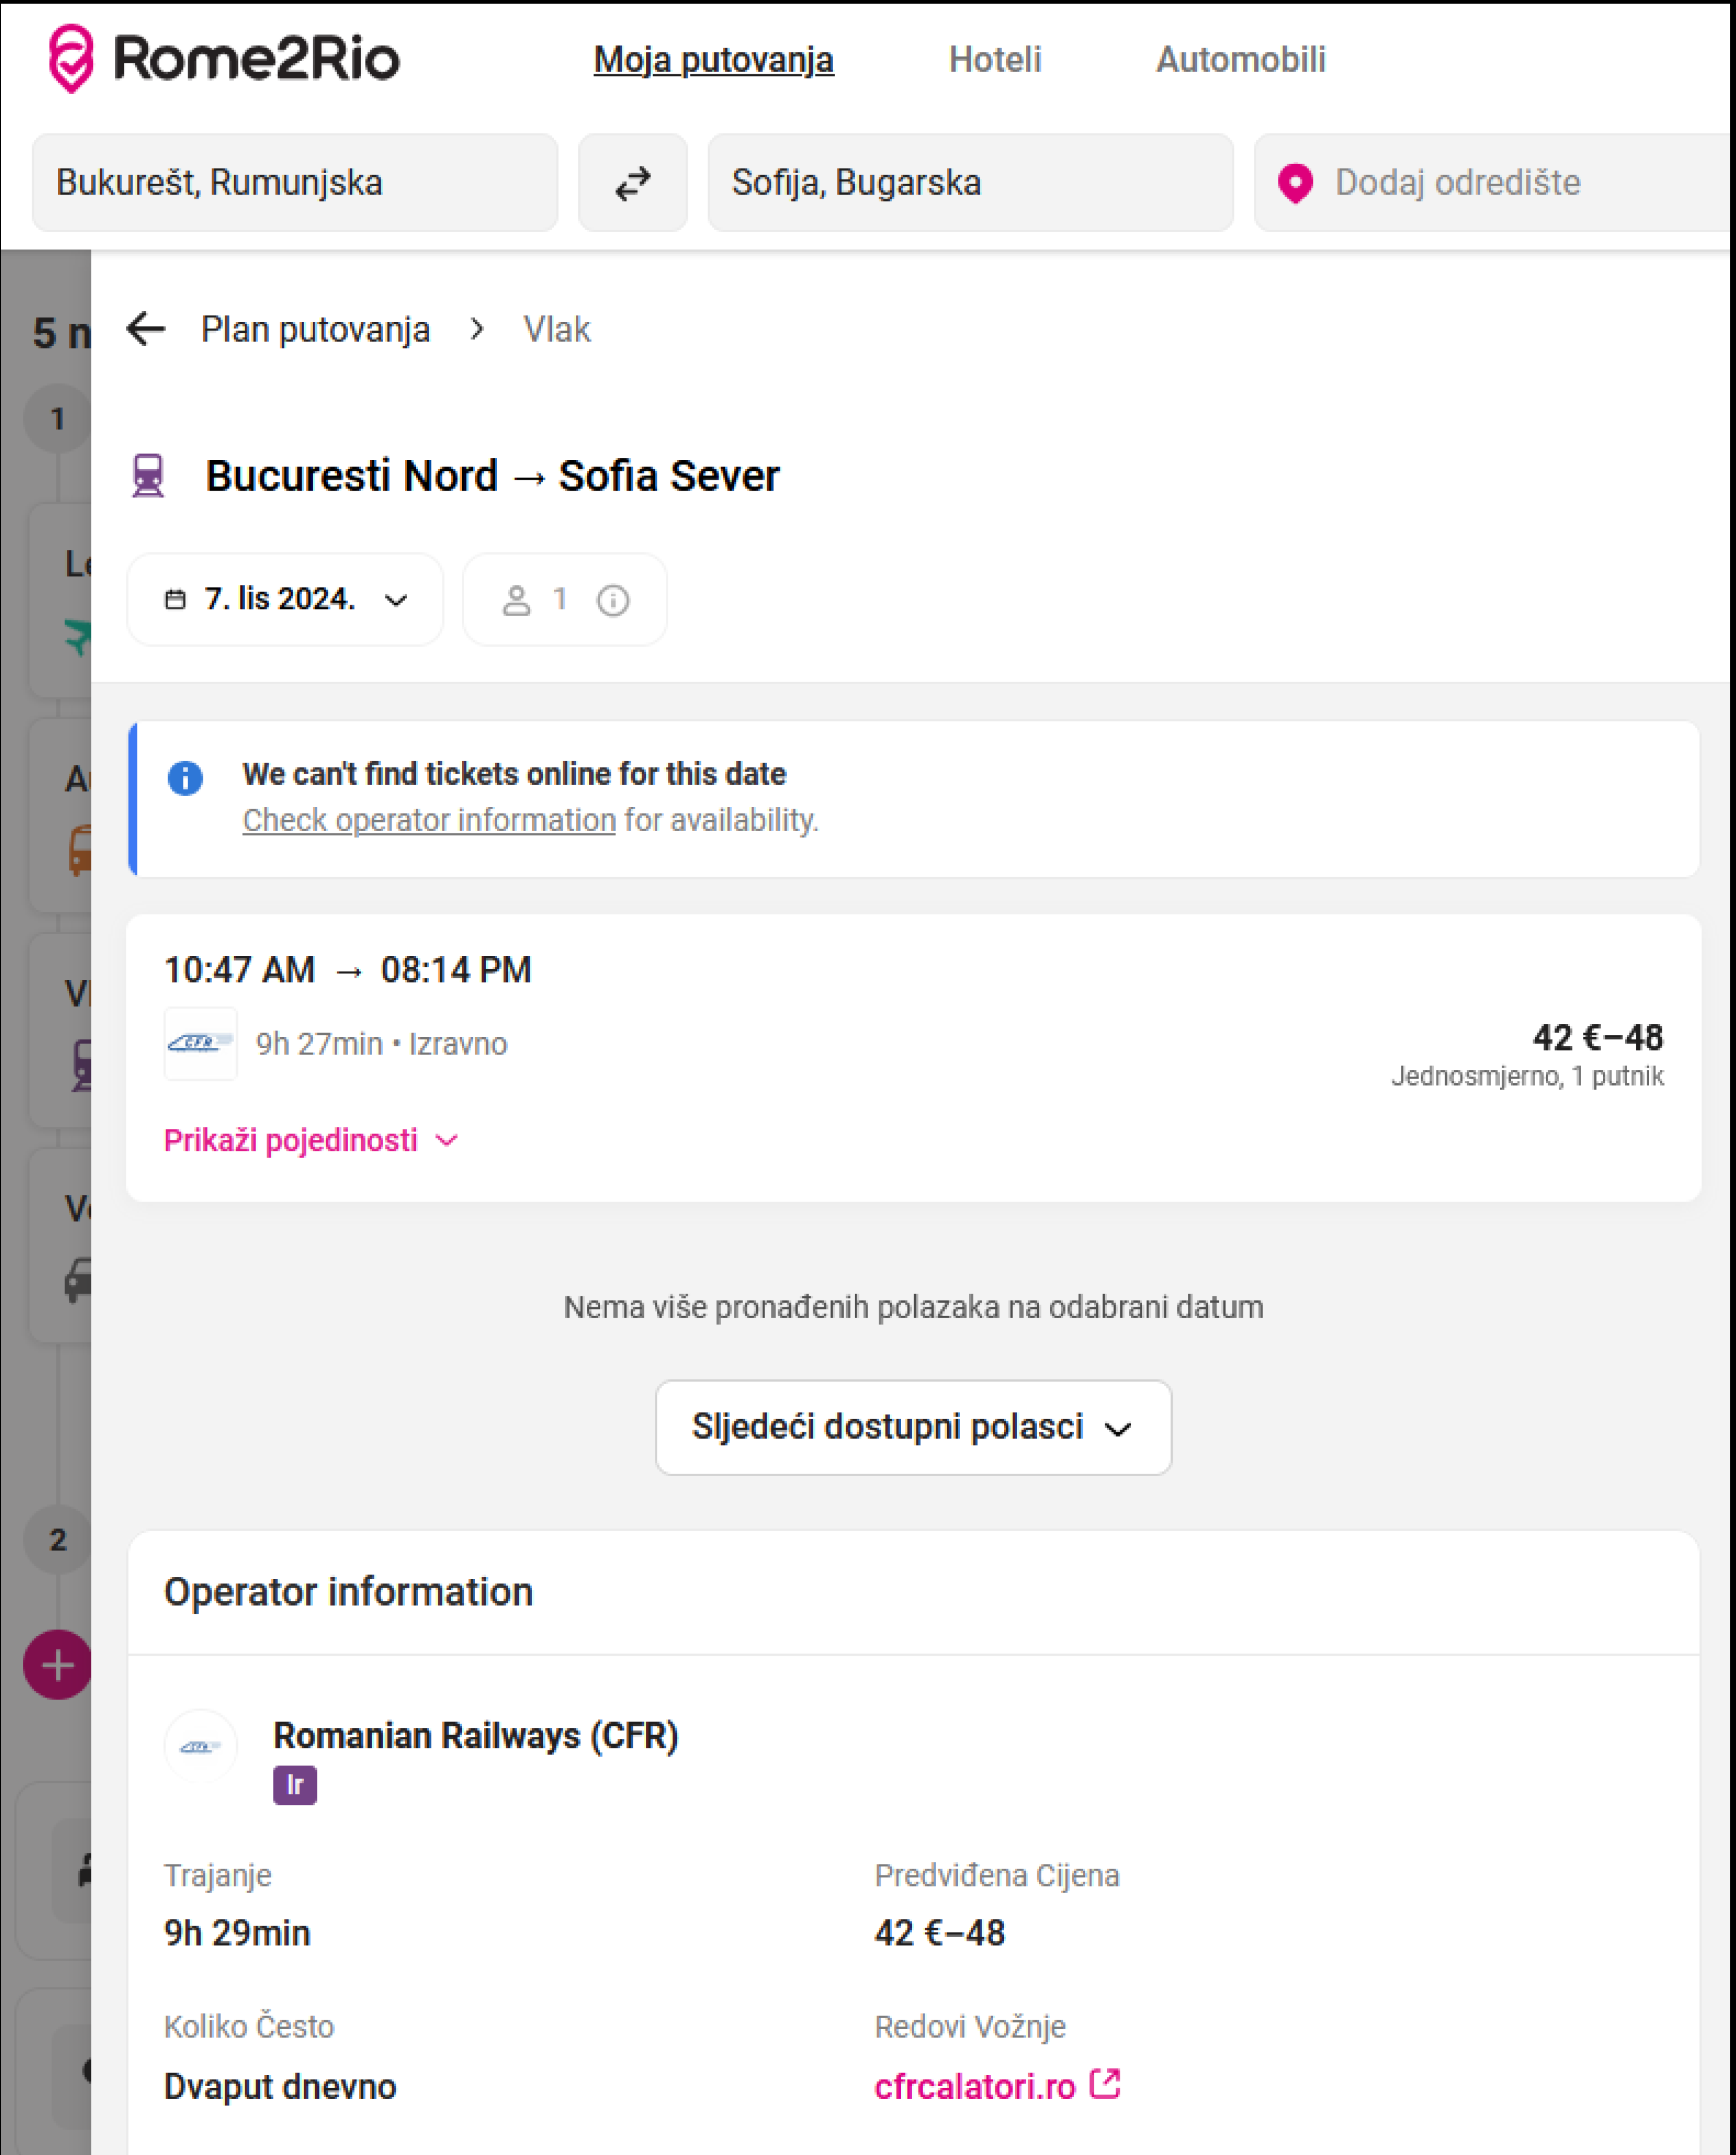Follow the Check operator information link

(x=428, y=820)
